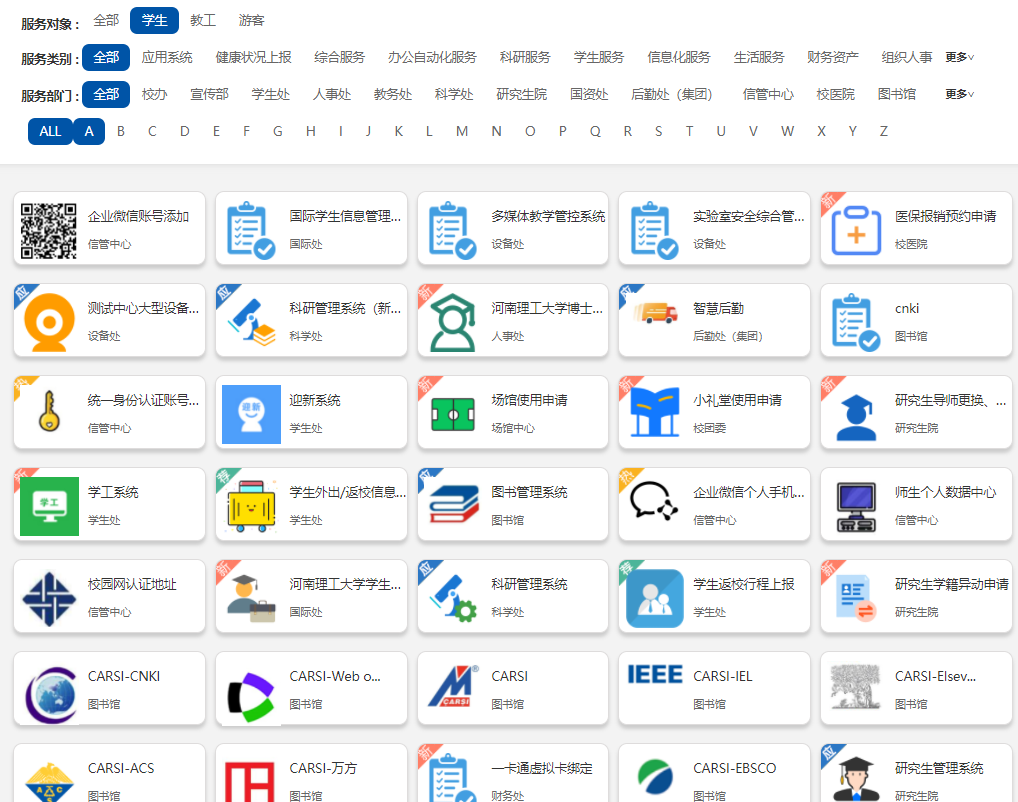This screenshot has height=802, width=1018.
Task: Open the CARSI-Web of Science colorful logo
Action: (251, 698)
